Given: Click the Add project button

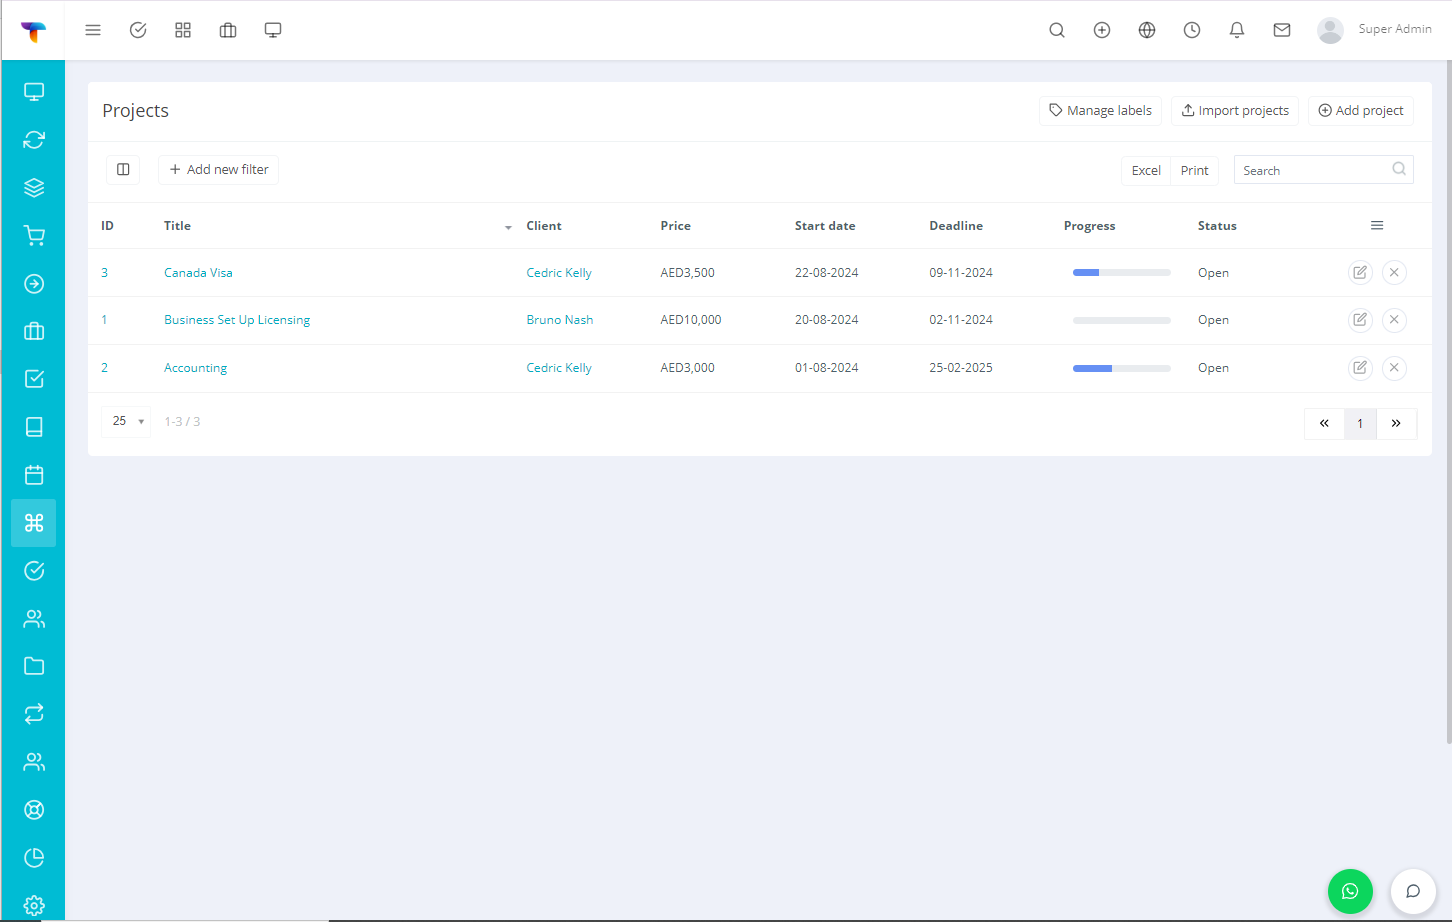Looking at the screenshot, I should [x=1361, y=111].
